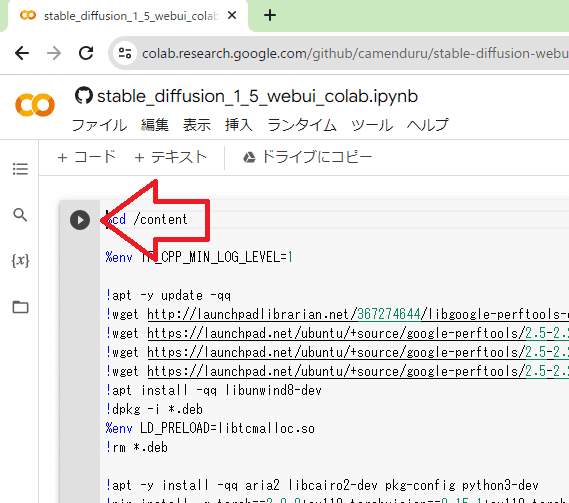The image size is (569, 503).
Task: Open site information icon in address bar
Action: [x=125, y=53]
